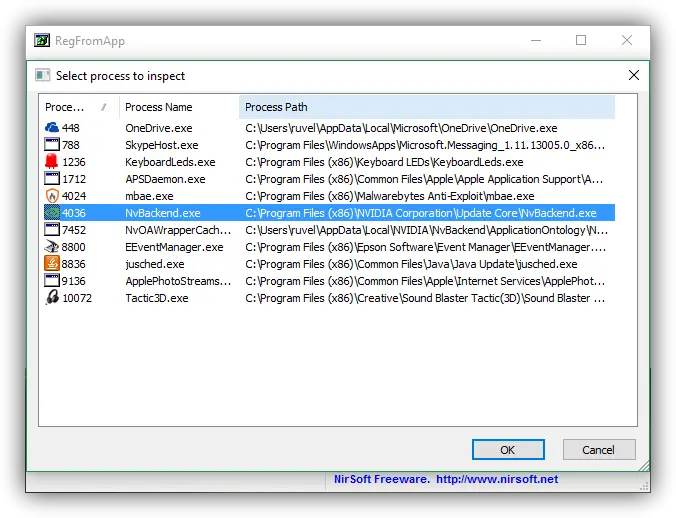
Task: Click the Epson Software Event Manager path
Action: pyautogui.click(x=426, y=247)
